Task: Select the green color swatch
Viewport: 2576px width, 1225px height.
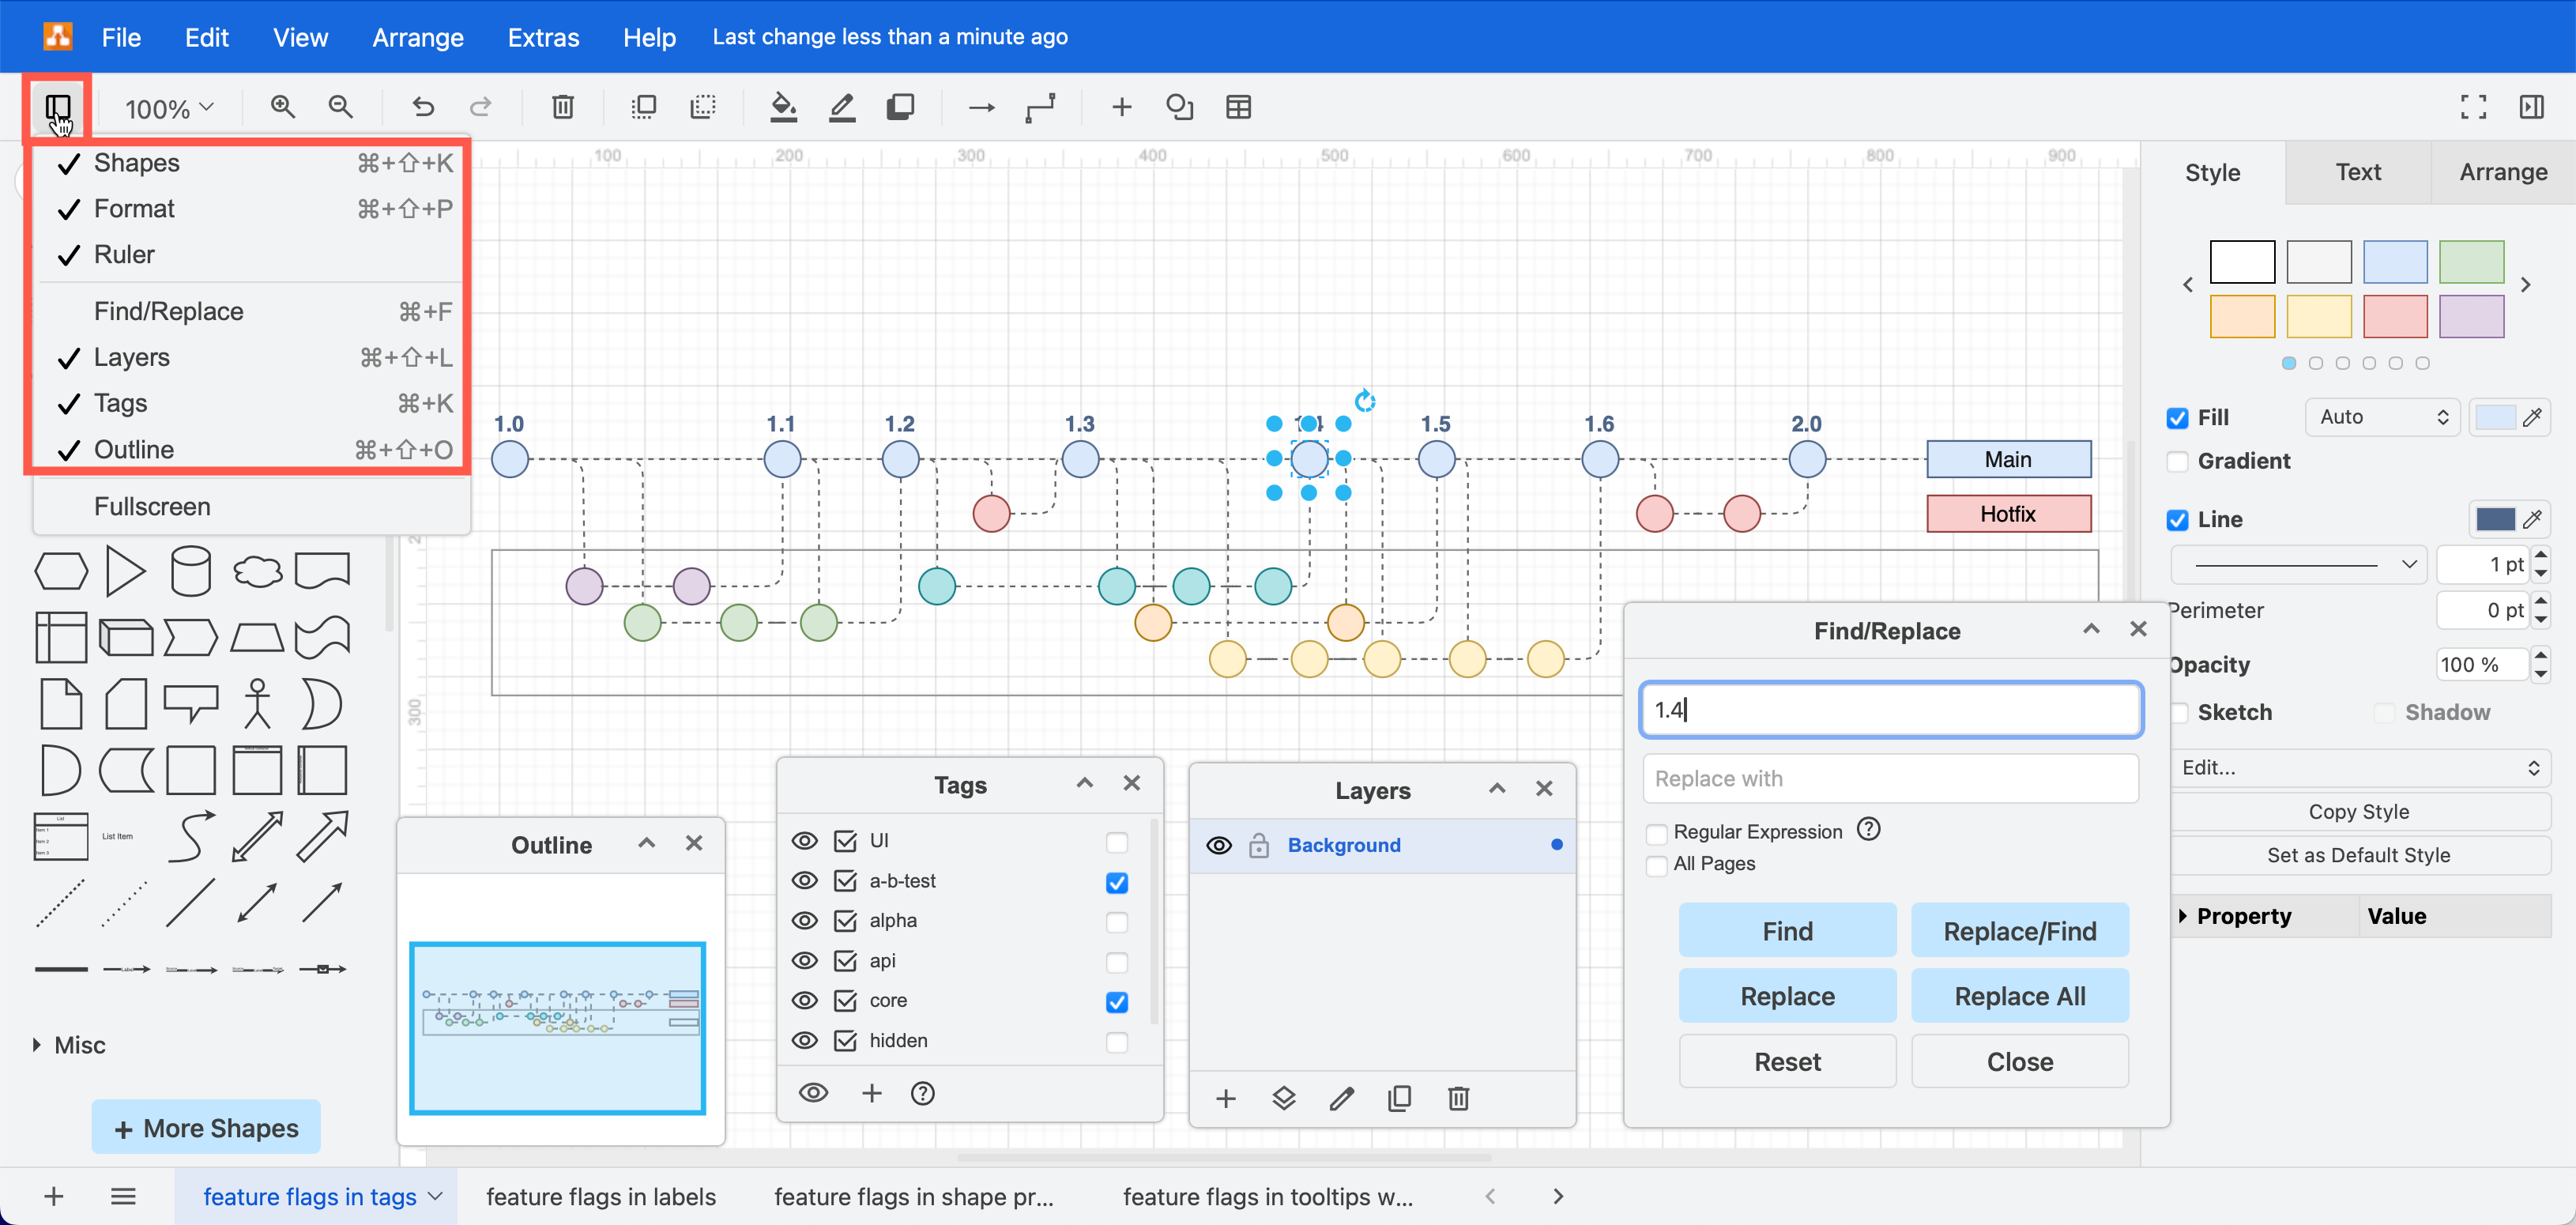Action: point(2470,261)
